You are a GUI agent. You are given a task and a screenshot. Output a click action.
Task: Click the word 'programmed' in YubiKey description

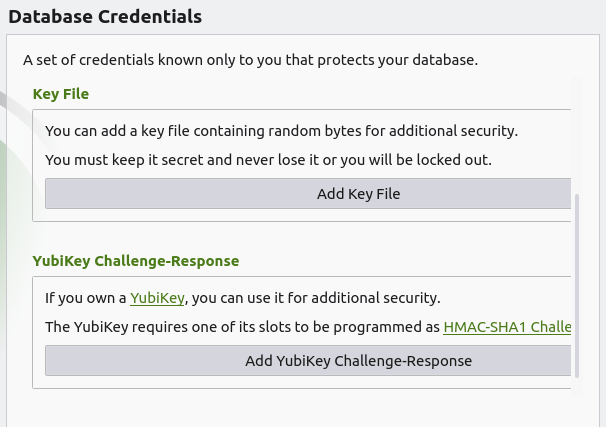point(375,327)
